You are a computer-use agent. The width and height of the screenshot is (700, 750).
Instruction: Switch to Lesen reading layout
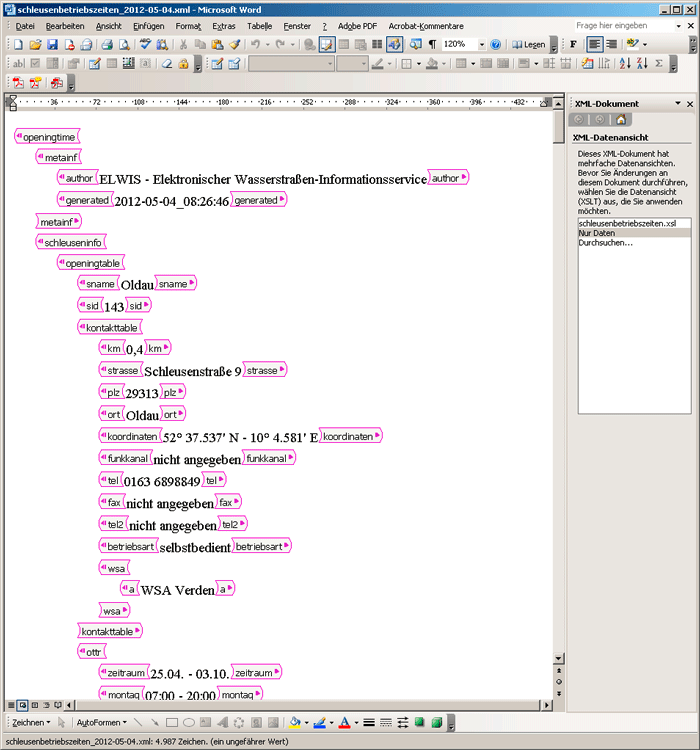click(529, 44)
